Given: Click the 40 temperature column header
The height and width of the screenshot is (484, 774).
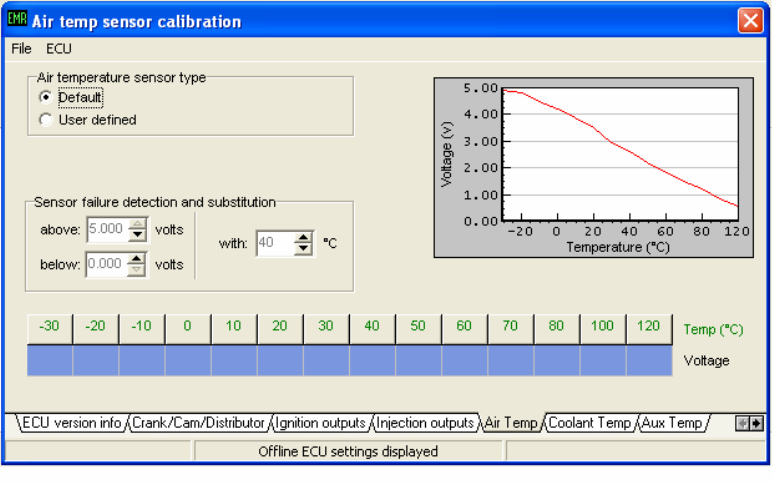Looking at the screenshot, I should click(372, 328).
